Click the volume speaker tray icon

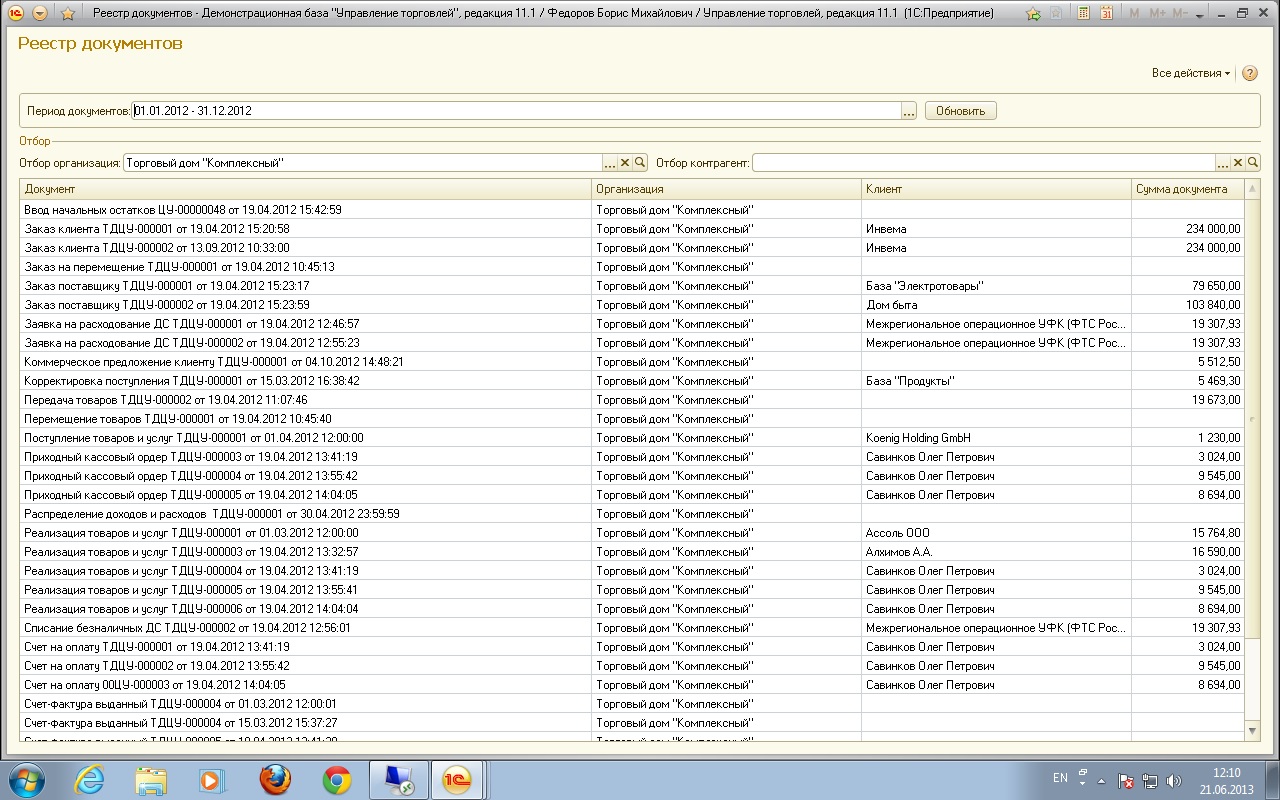pyautogui.click(x=1173, y=780)
